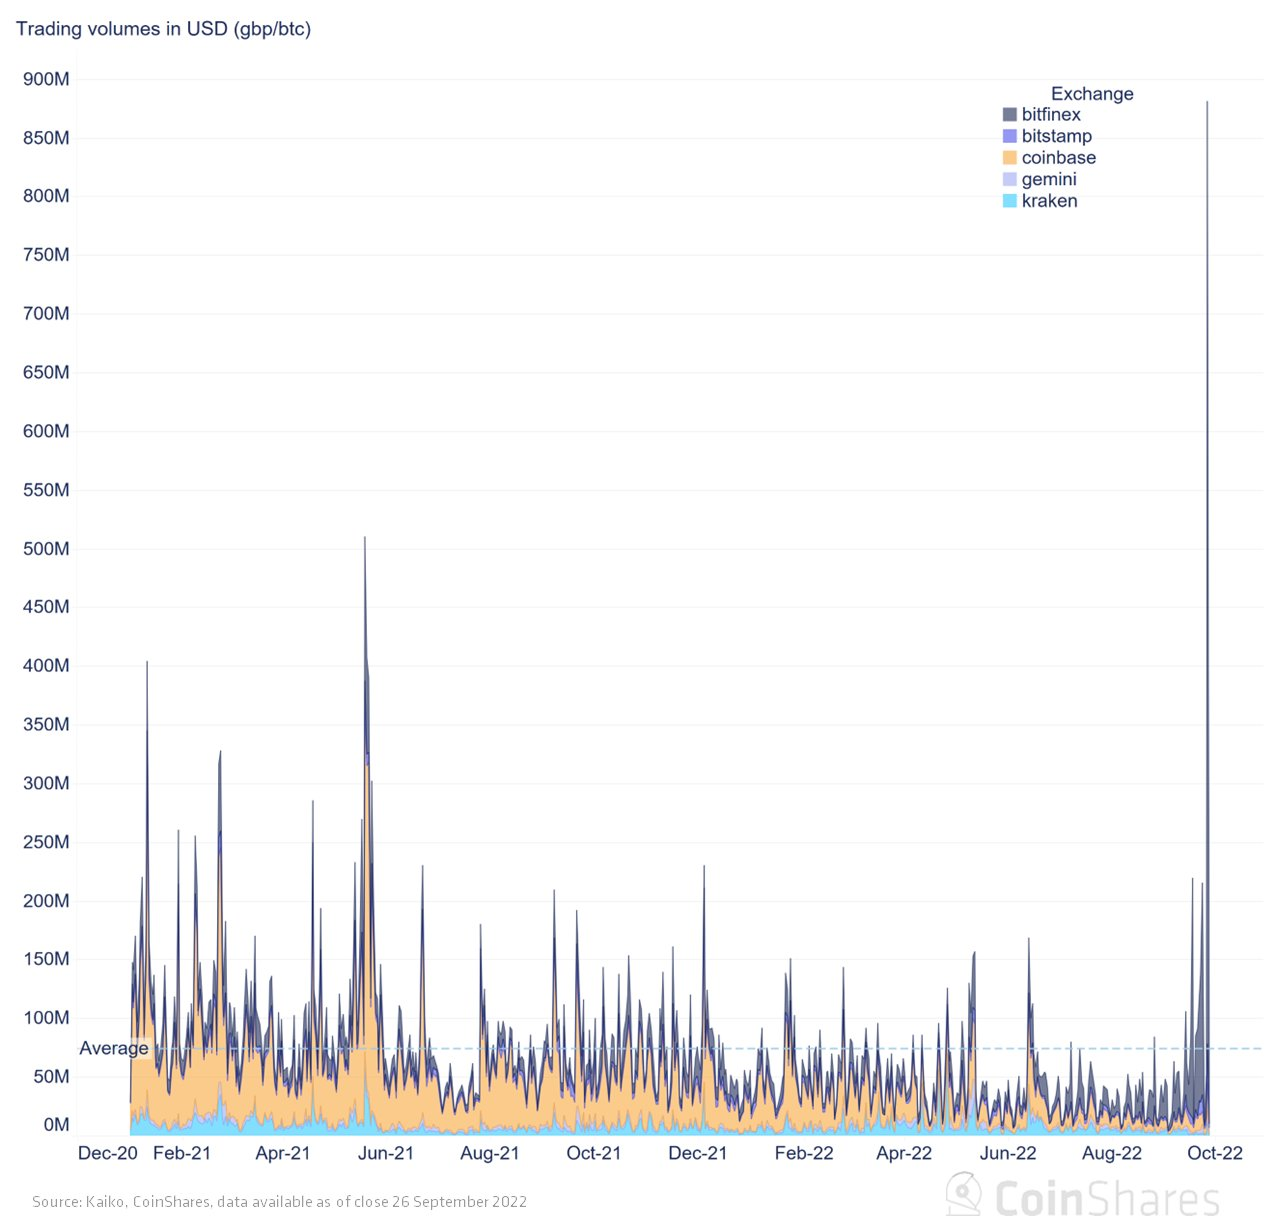This screenshot has height=1220, width=1275.
Task: Click the gemini legend color square
Action: pos(1010,179)
